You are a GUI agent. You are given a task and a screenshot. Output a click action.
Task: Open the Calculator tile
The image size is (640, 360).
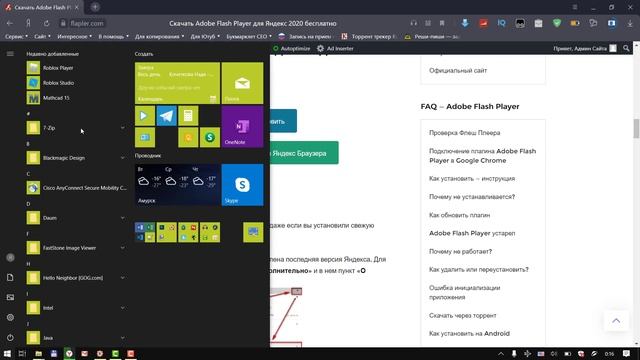pos(188,116)
